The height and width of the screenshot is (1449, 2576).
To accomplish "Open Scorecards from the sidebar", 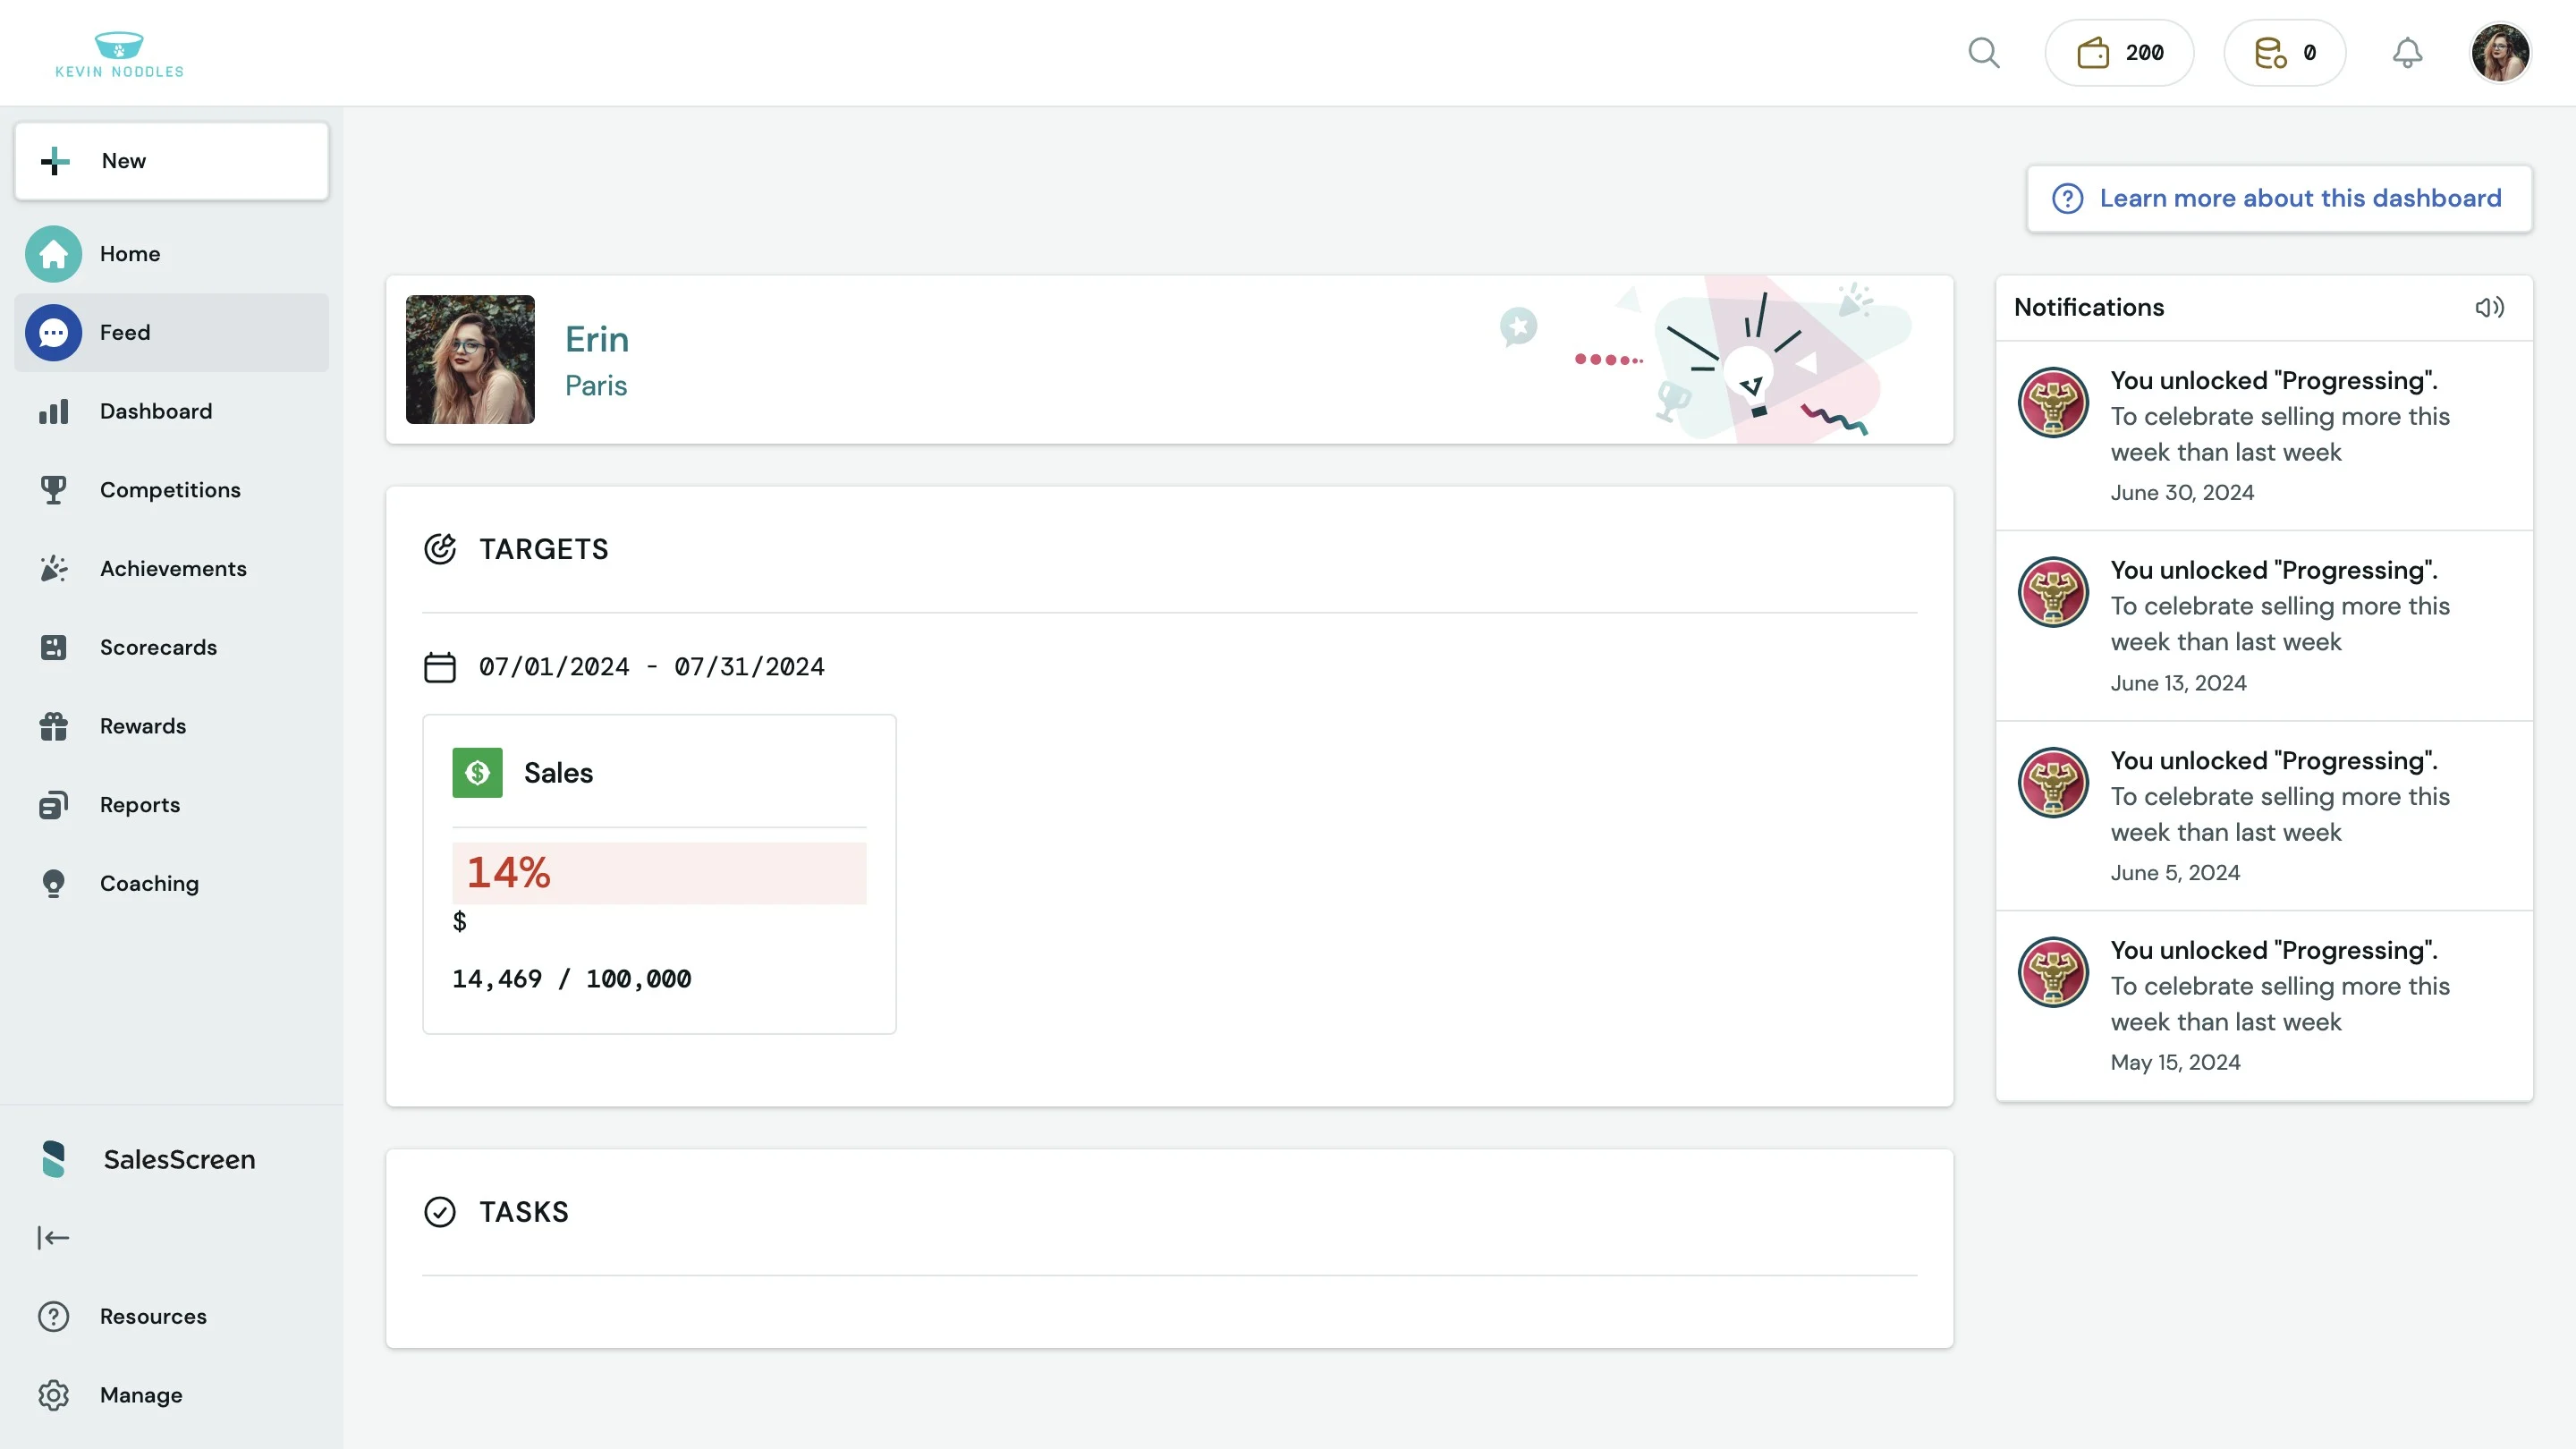I will click(158, 647).
